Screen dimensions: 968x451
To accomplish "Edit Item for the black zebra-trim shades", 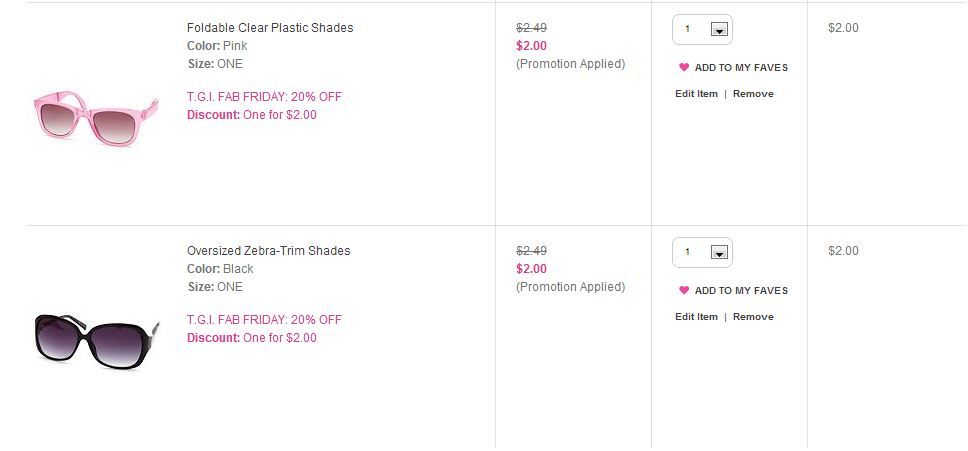I will 696,317.
